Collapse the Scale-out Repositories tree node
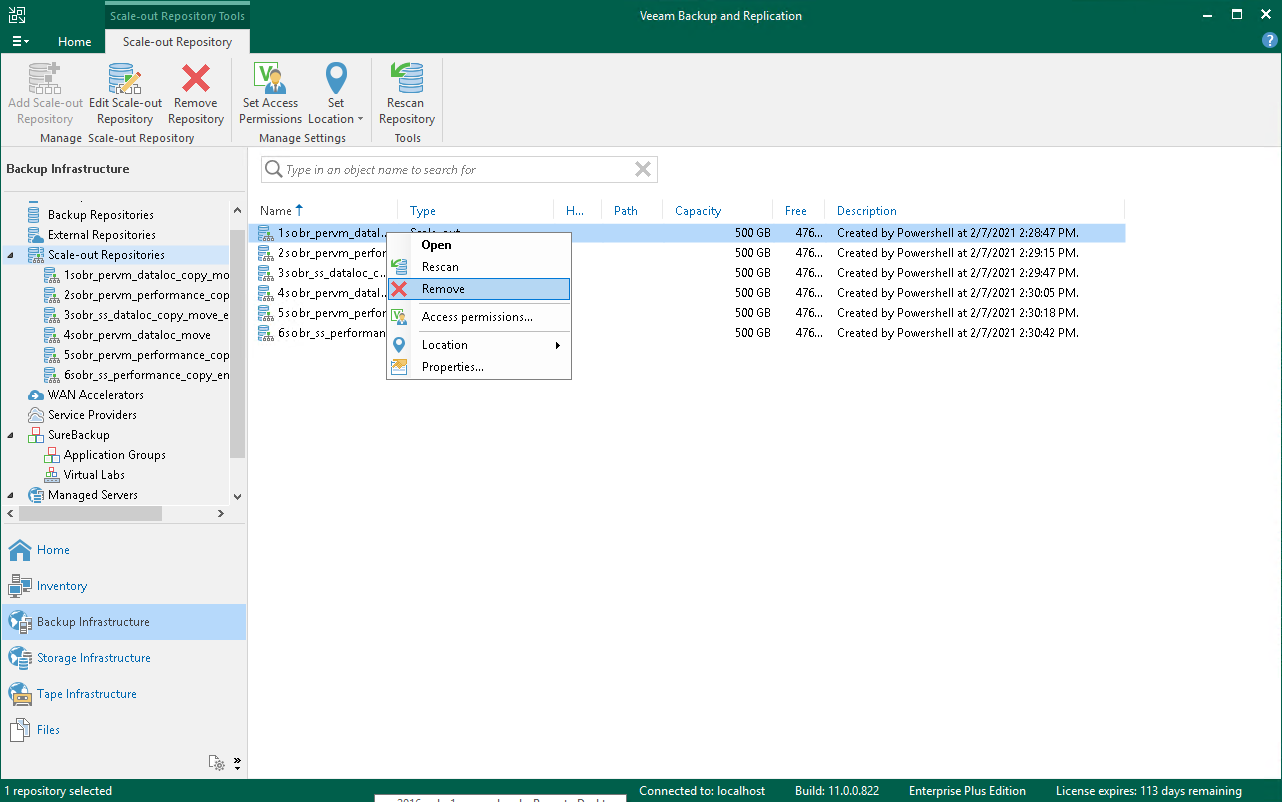The image size is (1282, 802). pyautogui.click(x=9, y=254)
